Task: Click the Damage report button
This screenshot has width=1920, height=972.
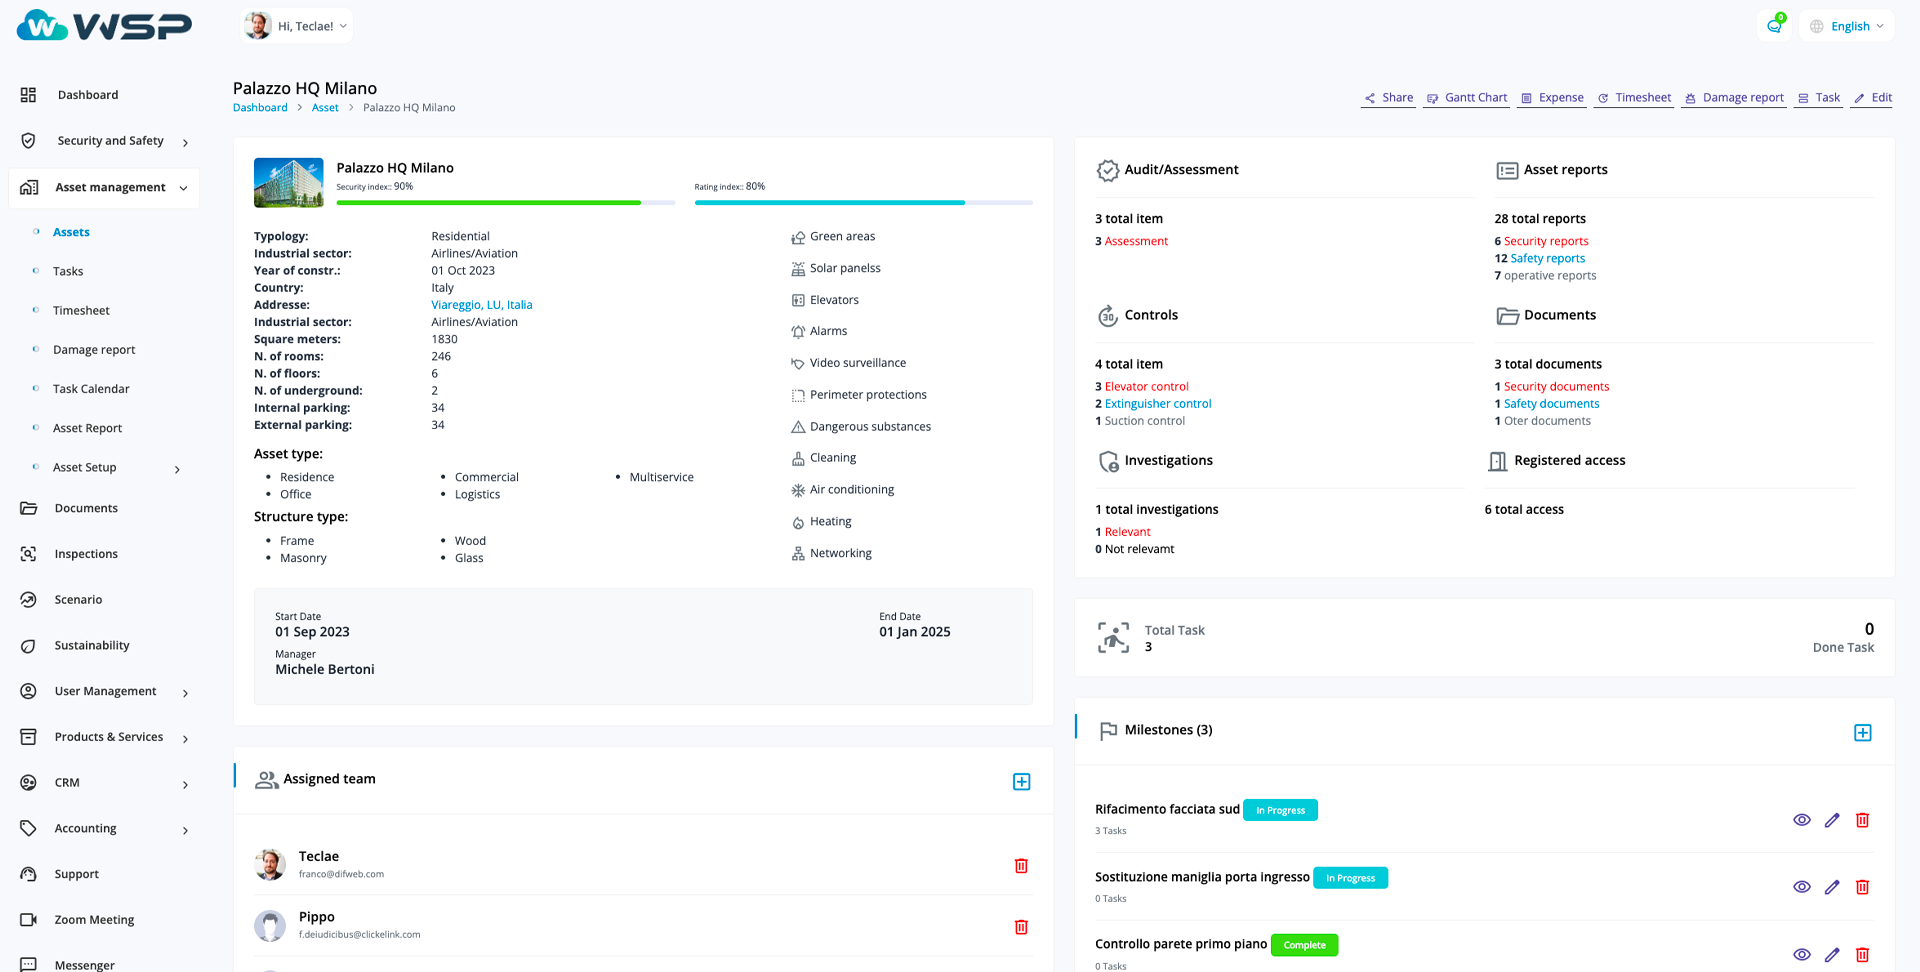Action: 1734,98
